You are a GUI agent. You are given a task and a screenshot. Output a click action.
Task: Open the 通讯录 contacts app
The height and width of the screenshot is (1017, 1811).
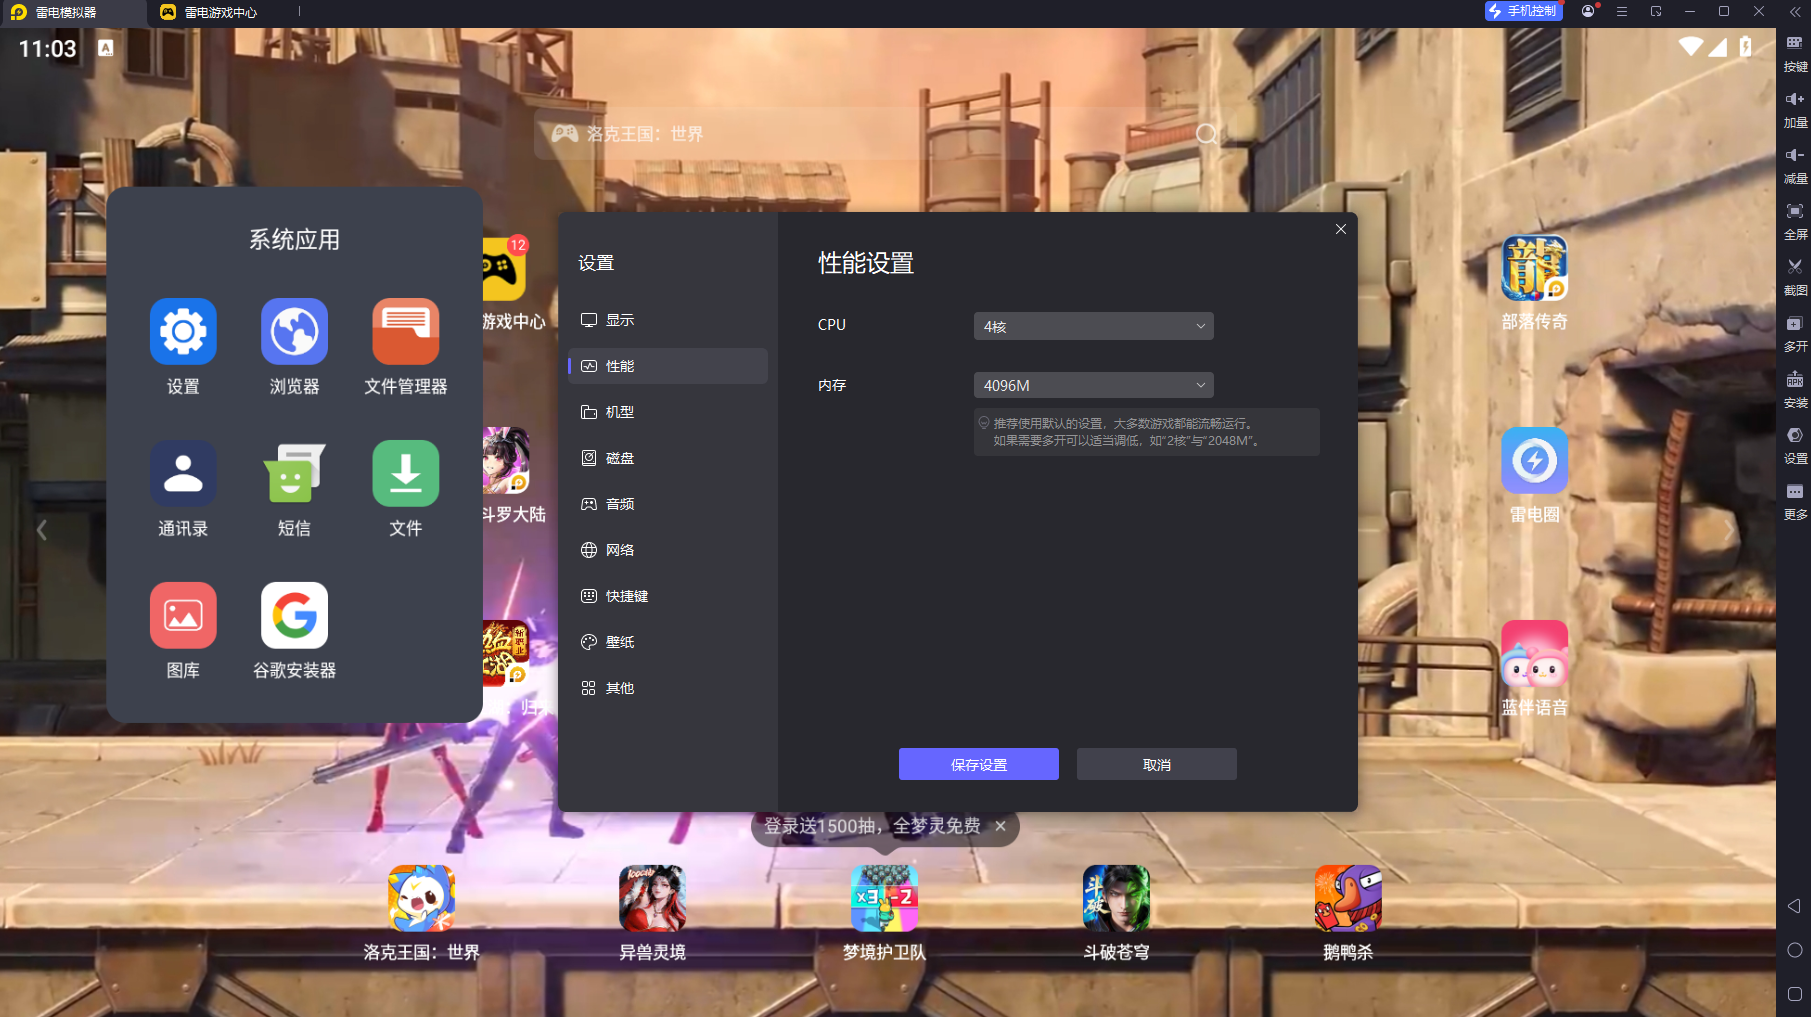pos(183,473)
